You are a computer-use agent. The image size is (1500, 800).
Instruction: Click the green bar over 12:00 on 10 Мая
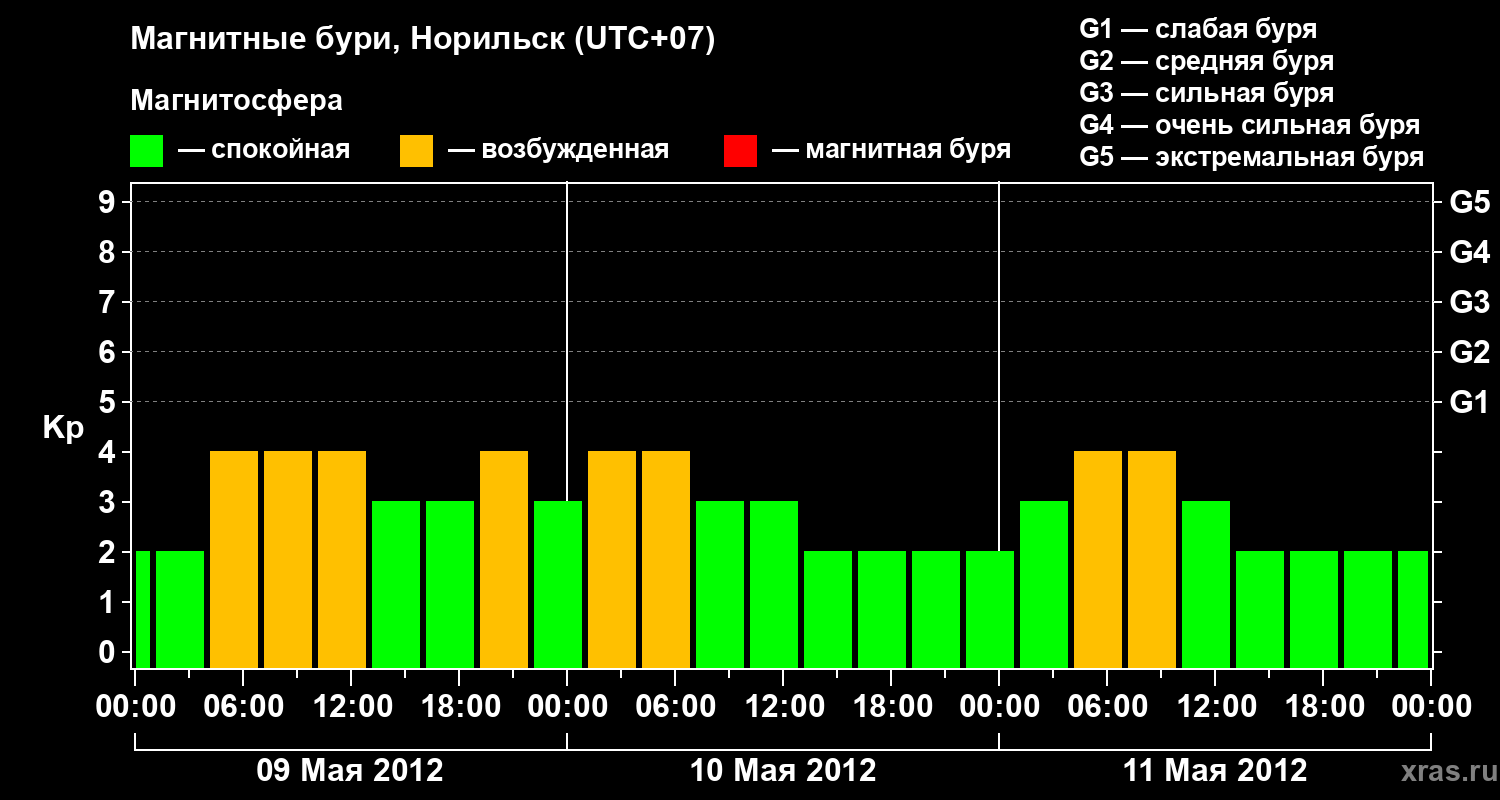(x=774, y=584)
